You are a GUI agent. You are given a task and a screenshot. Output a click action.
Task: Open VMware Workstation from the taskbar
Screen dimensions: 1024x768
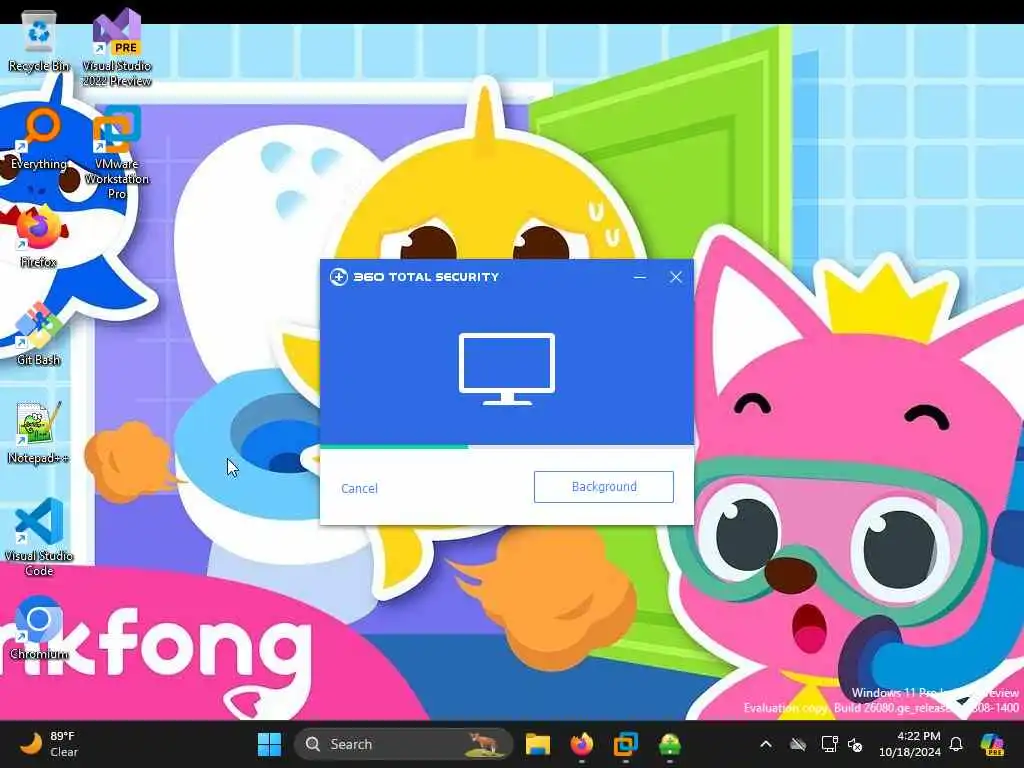tap(626, 744)
